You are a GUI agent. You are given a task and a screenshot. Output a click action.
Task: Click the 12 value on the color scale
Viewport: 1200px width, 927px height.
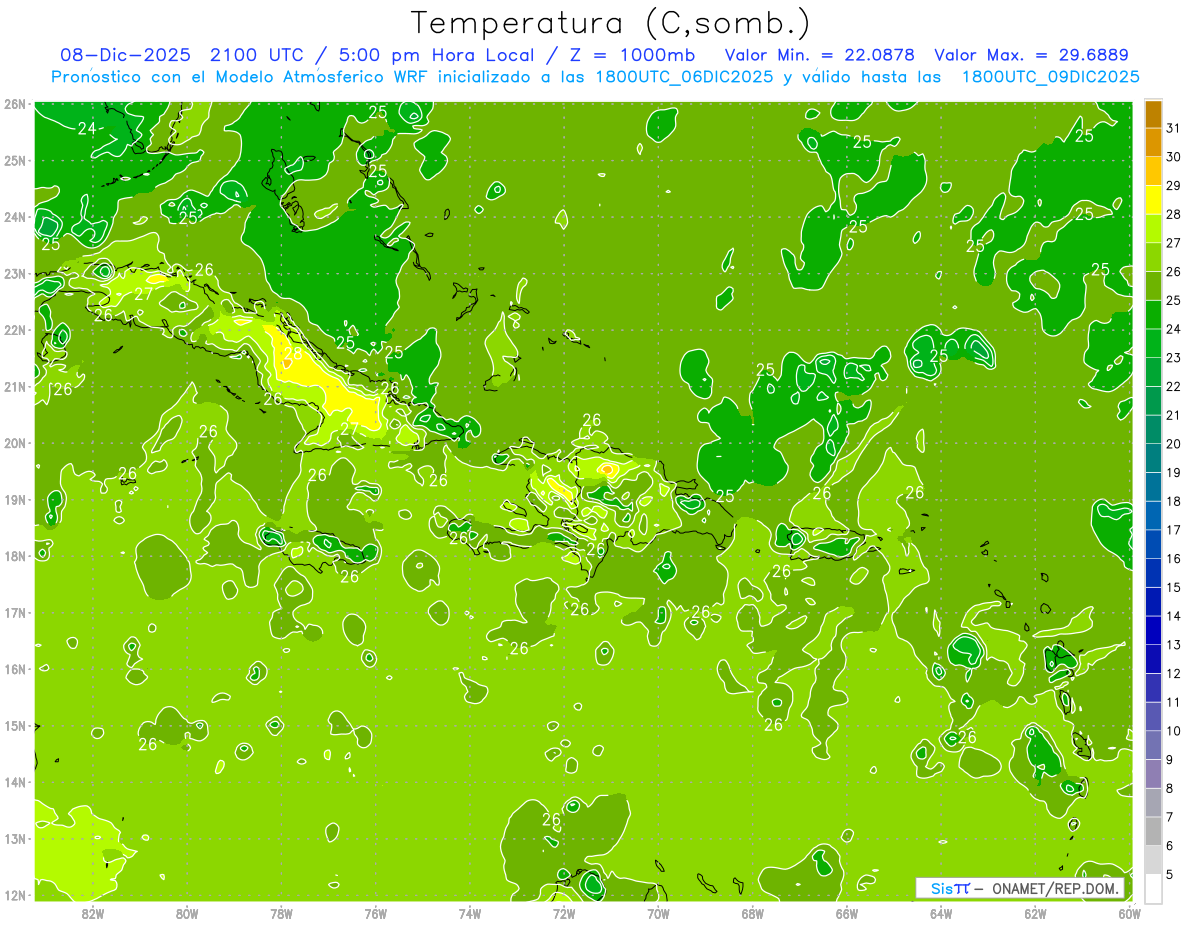coord(1173,673)
